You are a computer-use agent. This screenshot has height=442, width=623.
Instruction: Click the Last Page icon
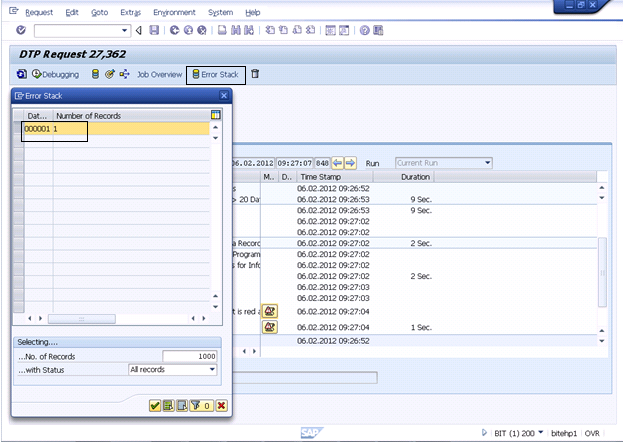(x=310, y=30)
